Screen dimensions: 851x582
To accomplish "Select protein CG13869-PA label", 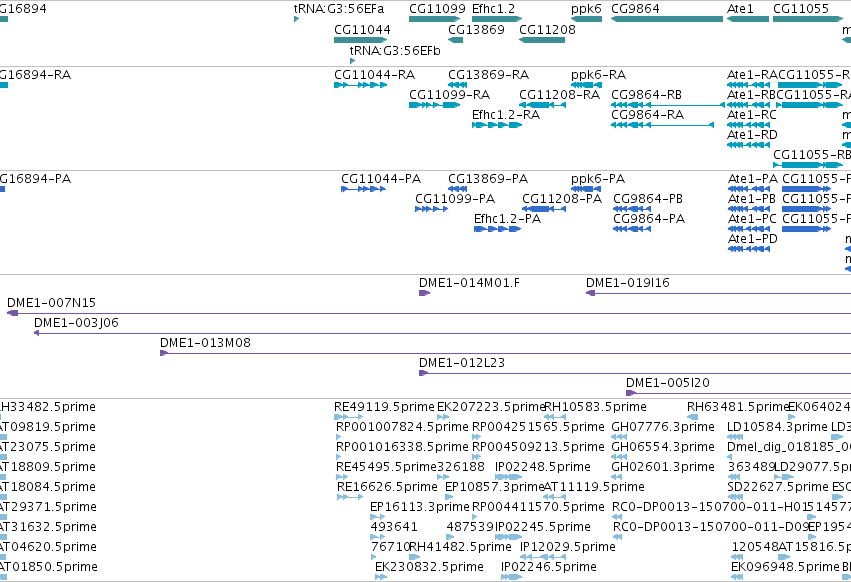I will pos(488,179).
